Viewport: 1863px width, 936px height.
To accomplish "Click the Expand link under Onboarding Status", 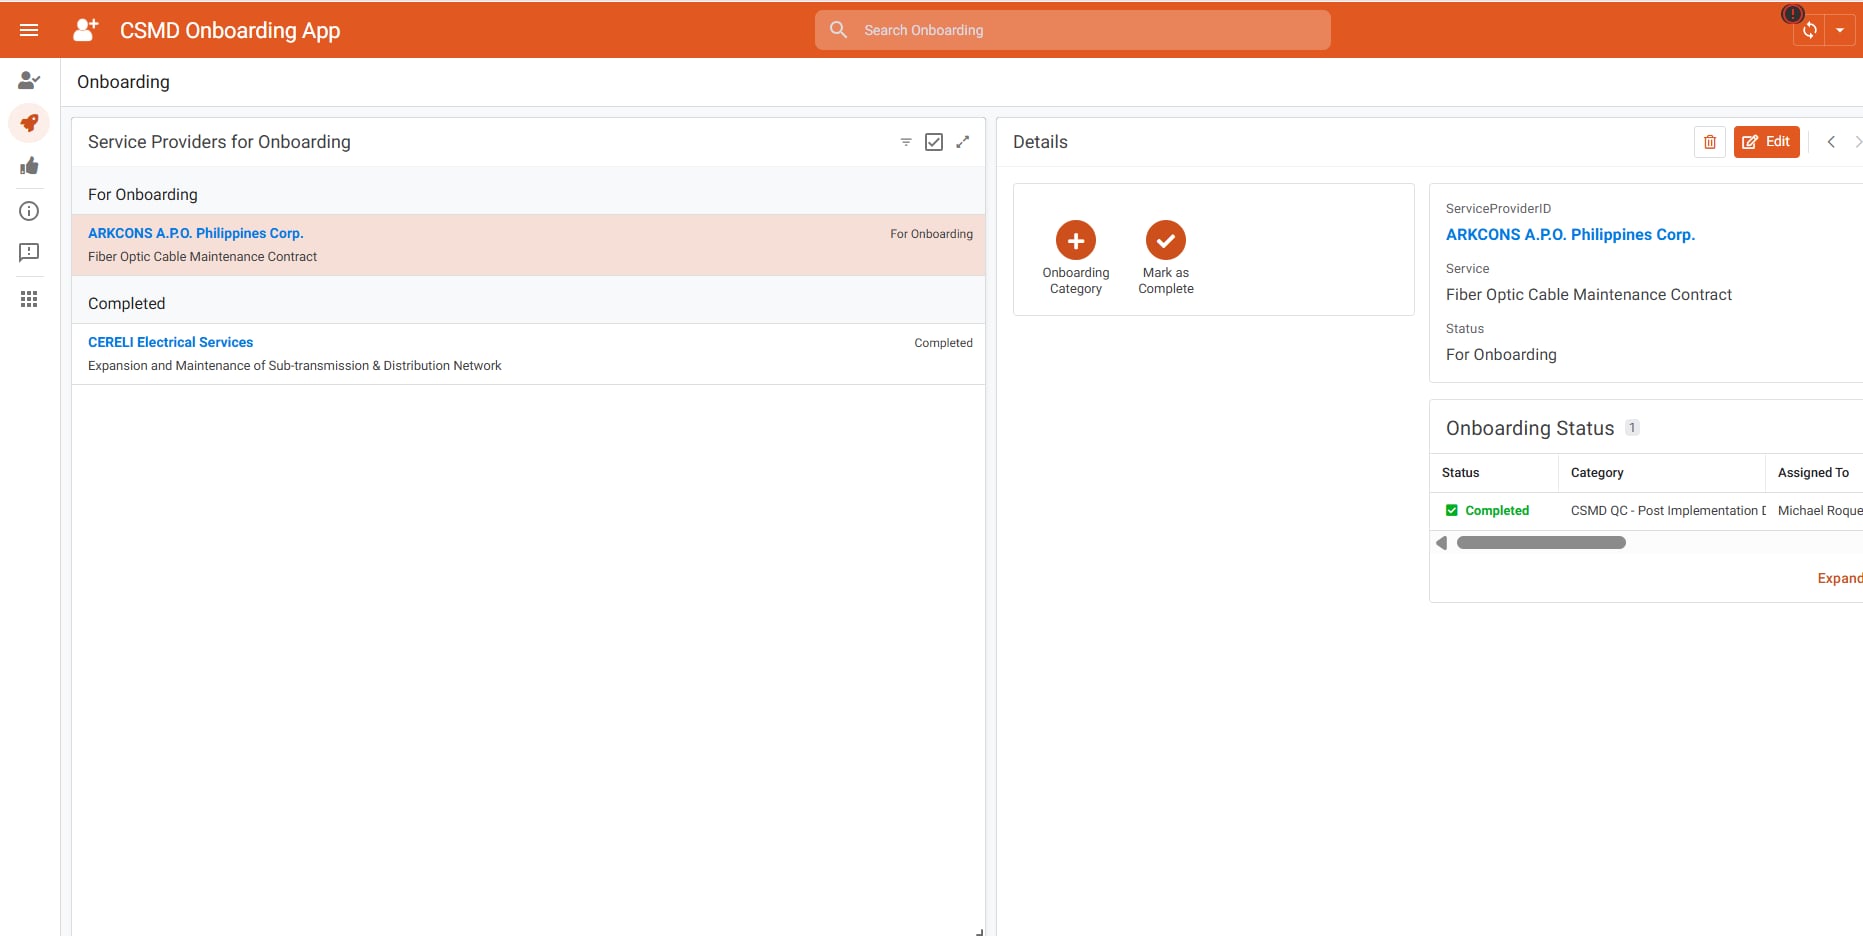I will point(1839,578).
